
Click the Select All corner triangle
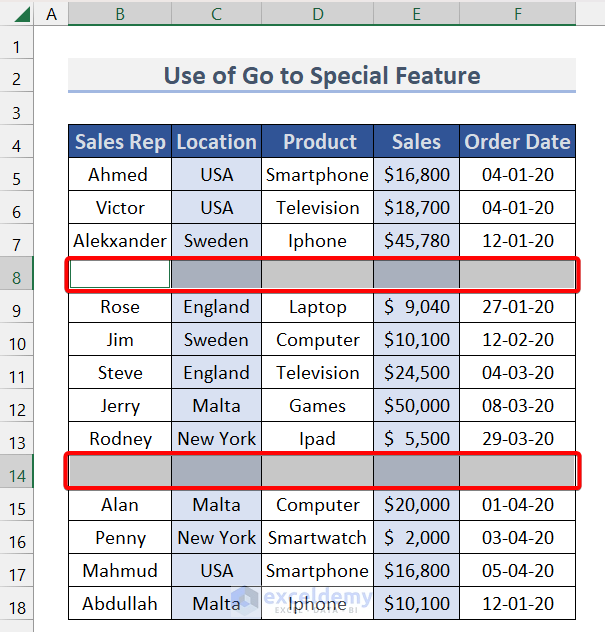(x=18, y=13)
